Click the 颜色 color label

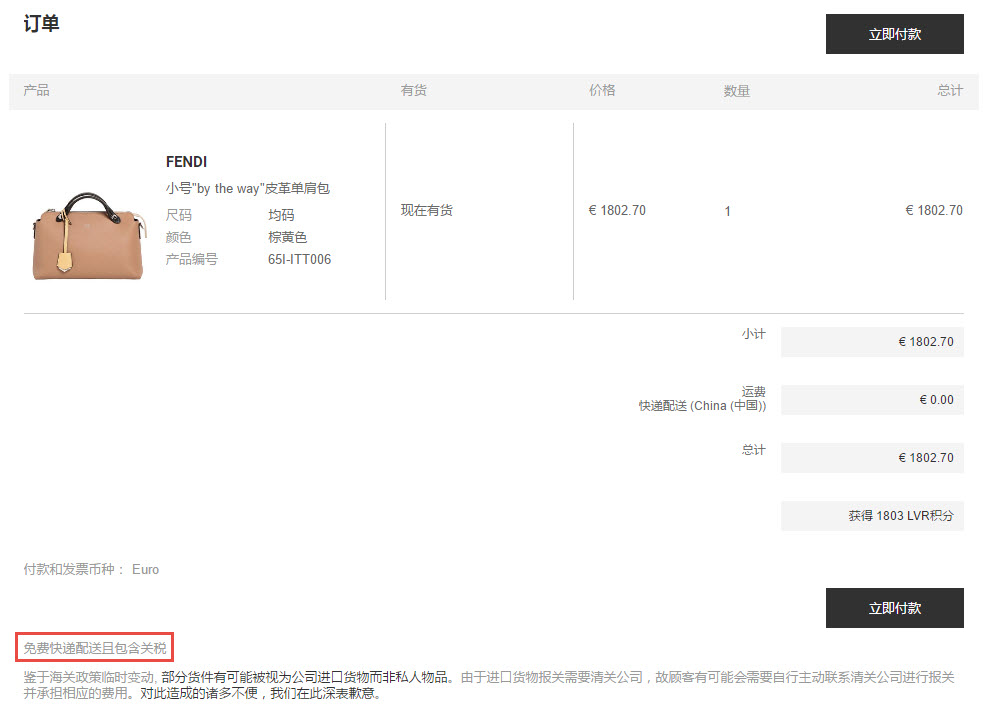tap(179, 238)
